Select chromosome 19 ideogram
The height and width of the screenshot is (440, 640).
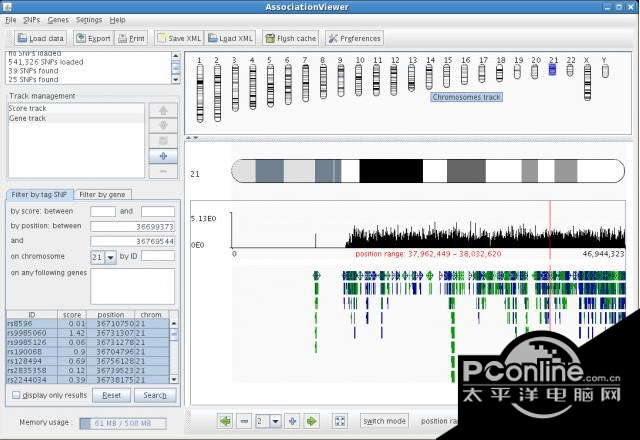click(517, 72)
